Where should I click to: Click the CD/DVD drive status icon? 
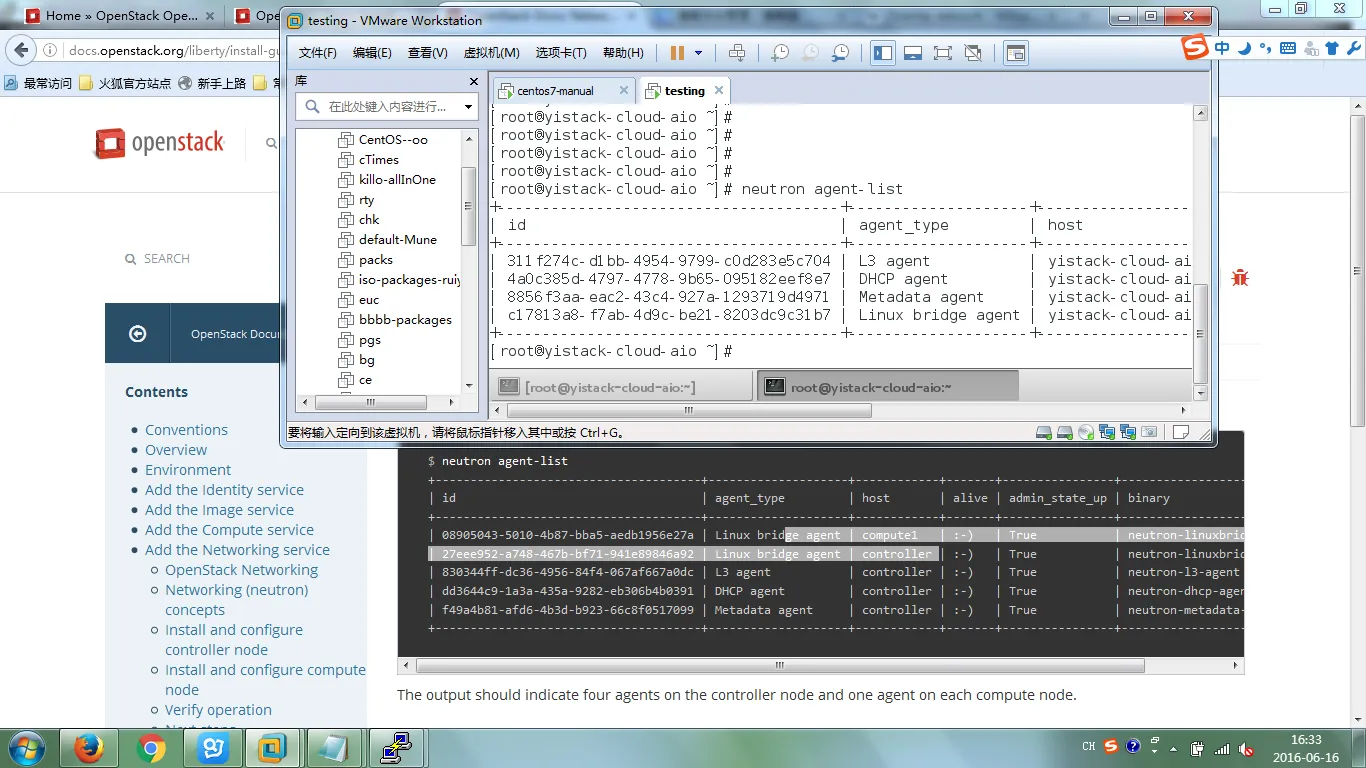pyautogui.click(x=1086, y=433)
